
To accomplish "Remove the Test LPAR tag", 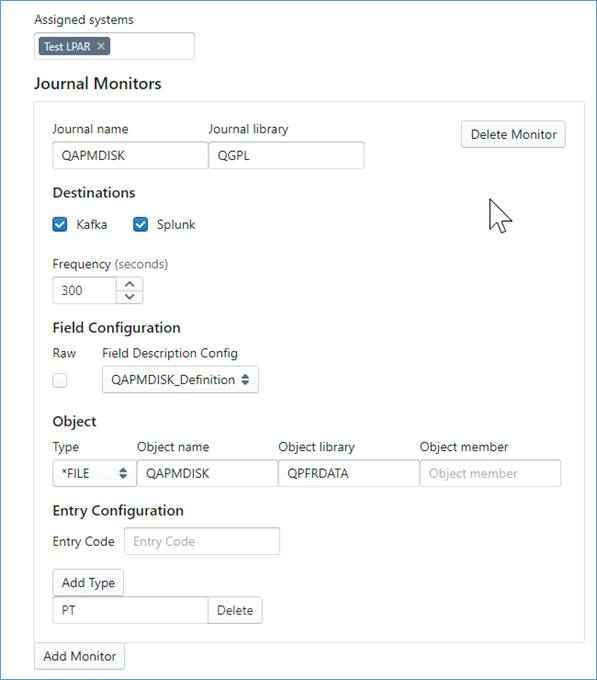I will pos(101,46).
